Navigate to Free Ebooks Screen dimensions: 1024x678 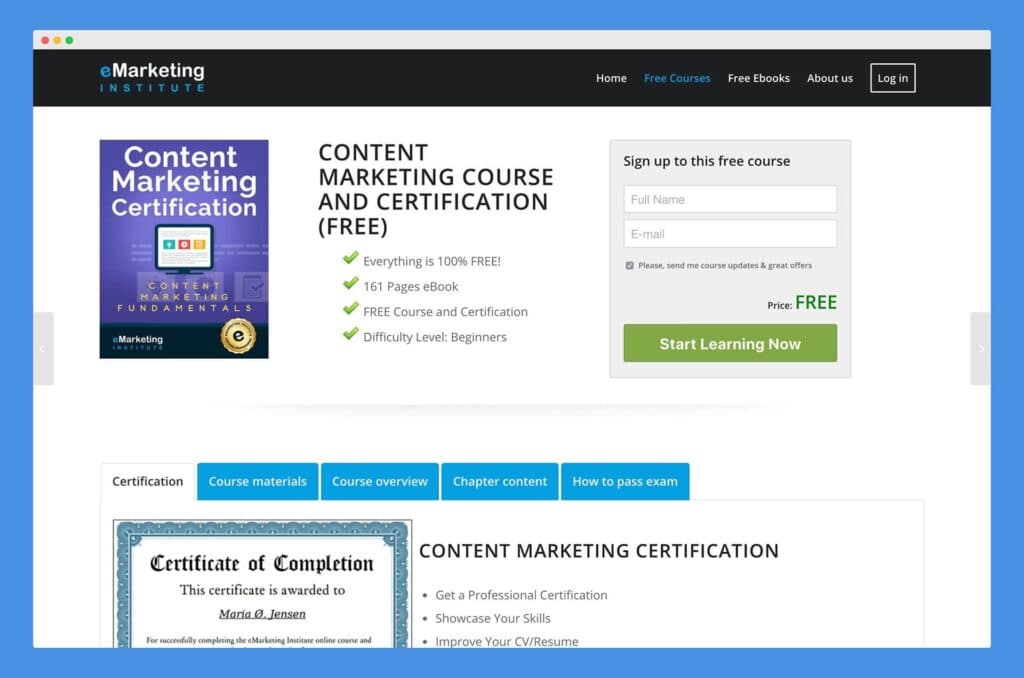click(x=758, y=78)
